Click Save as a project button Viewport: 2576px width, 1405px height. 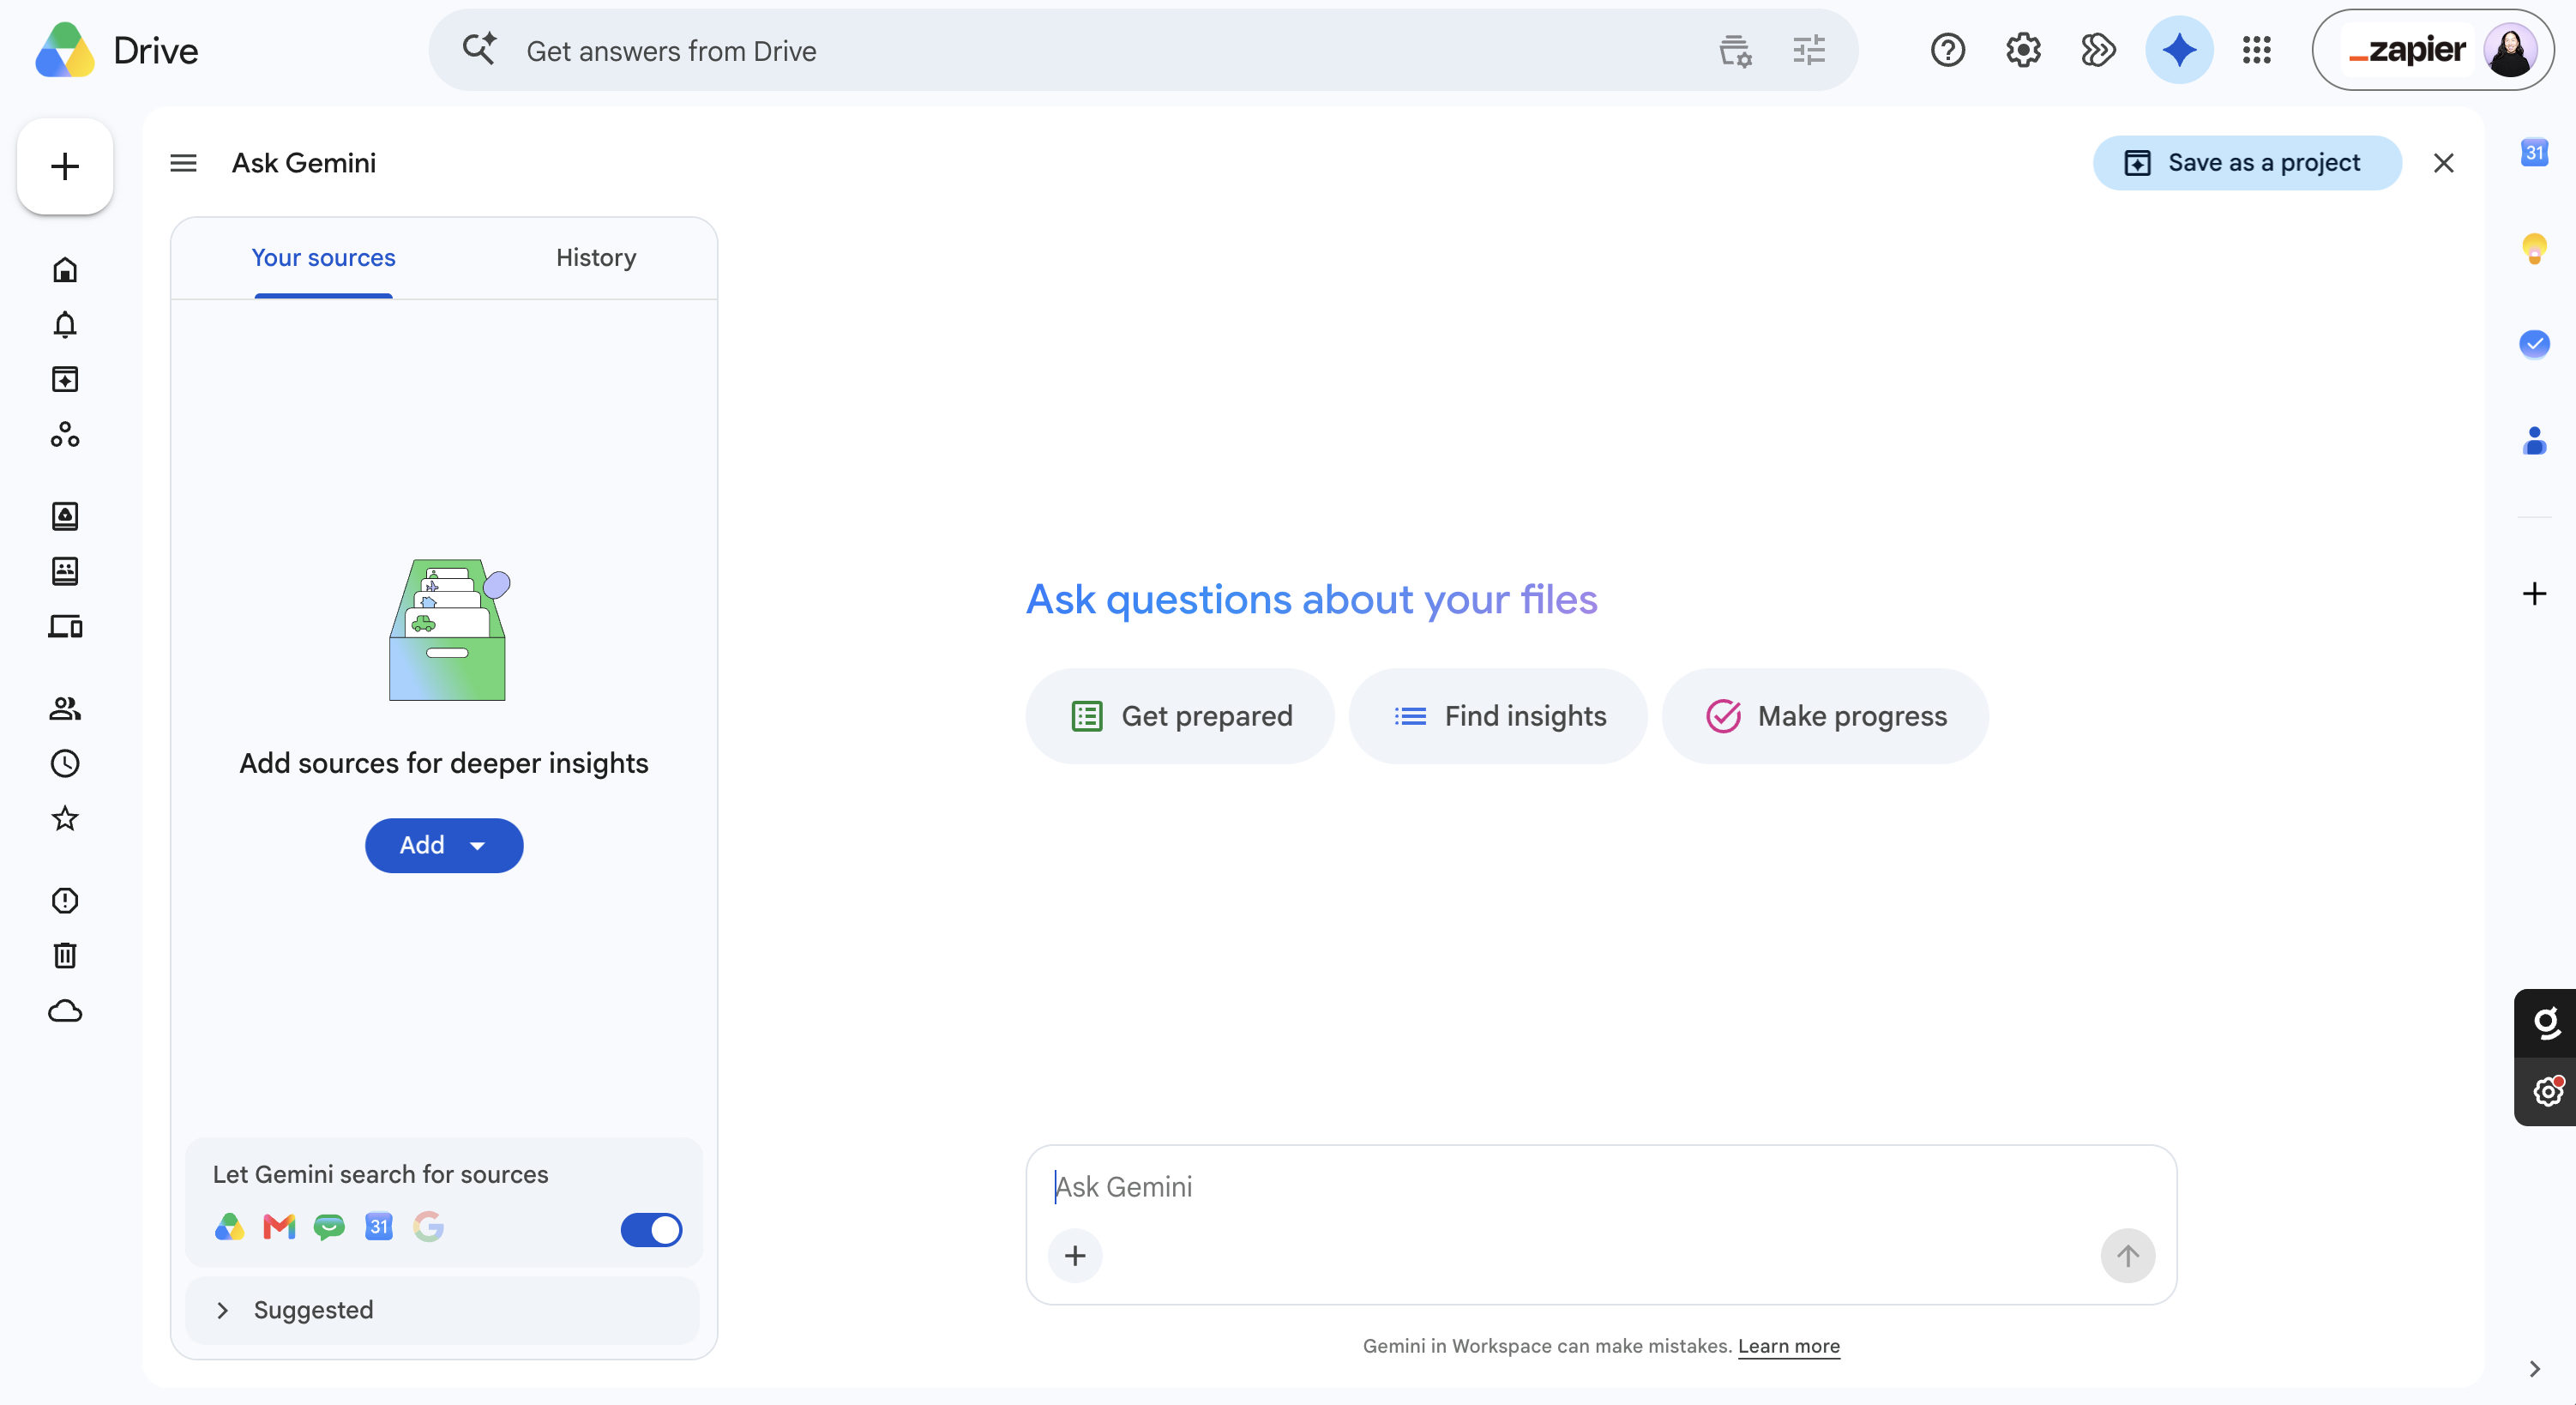(2247, 163)
